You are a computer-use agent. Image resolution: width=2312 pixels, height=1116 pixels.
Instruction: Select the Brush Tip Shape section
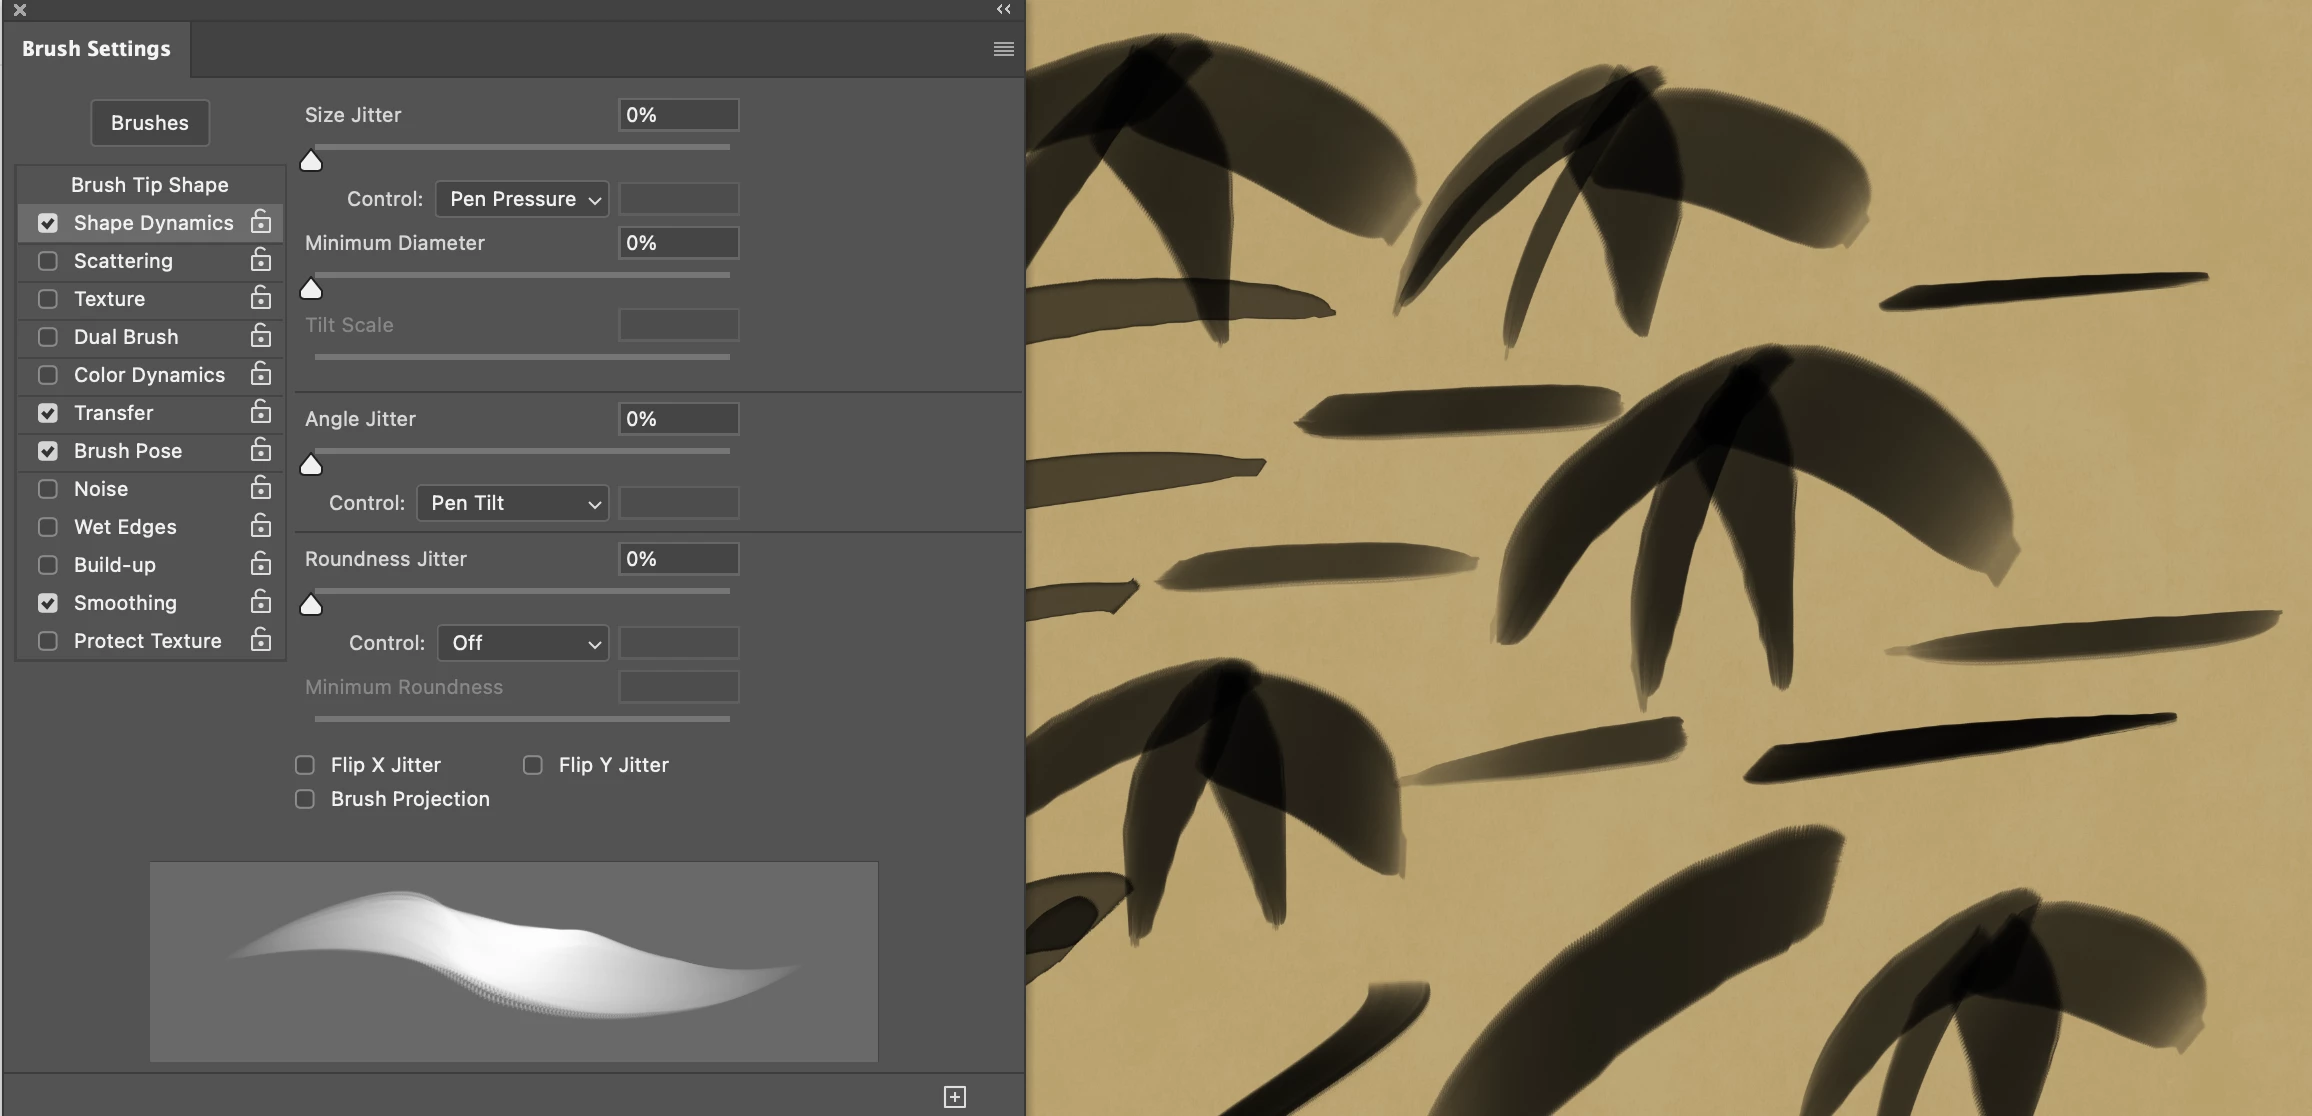point(150,185)
